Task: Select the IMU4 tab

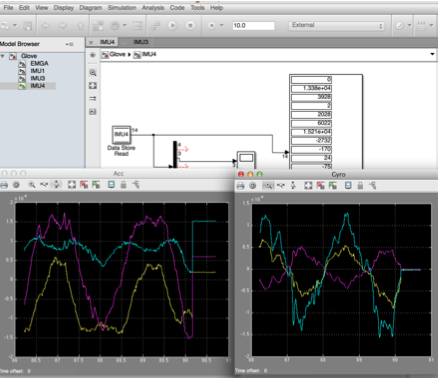Action: coord(107,42)
